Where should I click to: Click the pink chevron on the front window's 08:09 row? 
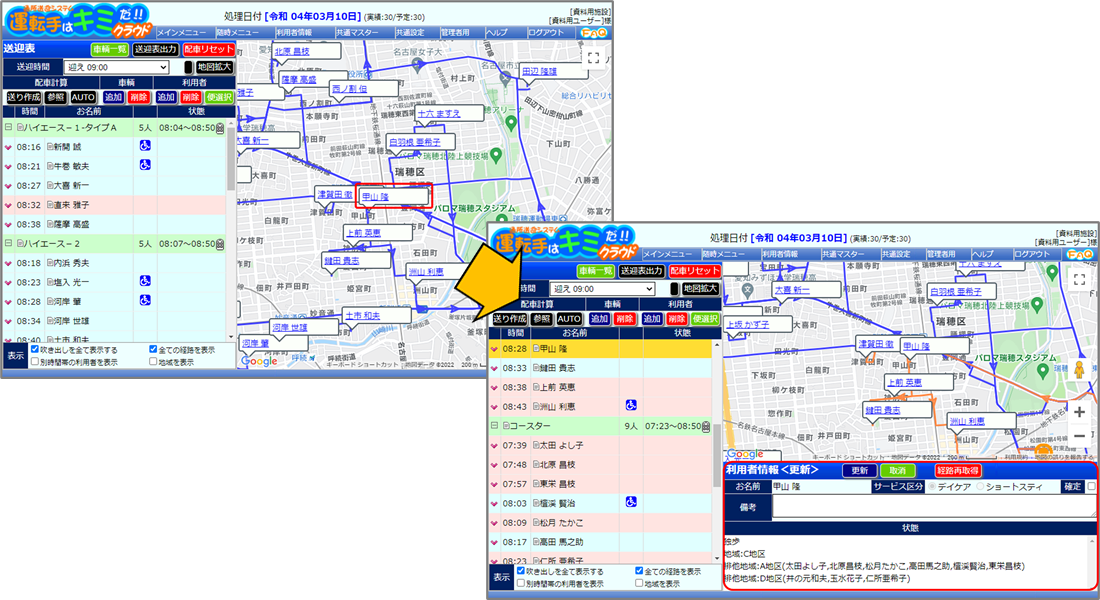tap(494, 523)
